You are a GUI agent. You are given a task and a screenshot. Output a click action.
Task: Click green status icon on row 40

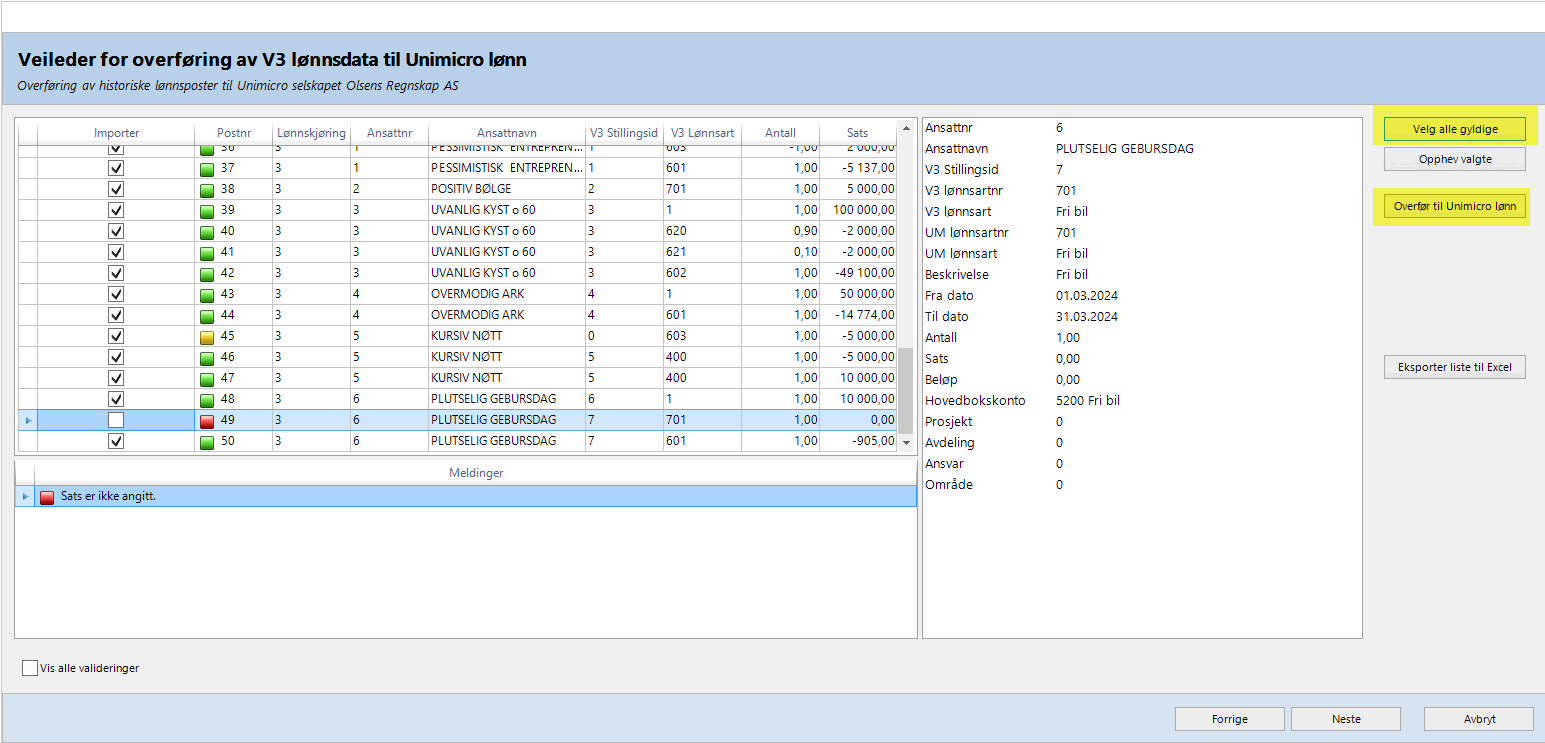click(x=207, y=231)
